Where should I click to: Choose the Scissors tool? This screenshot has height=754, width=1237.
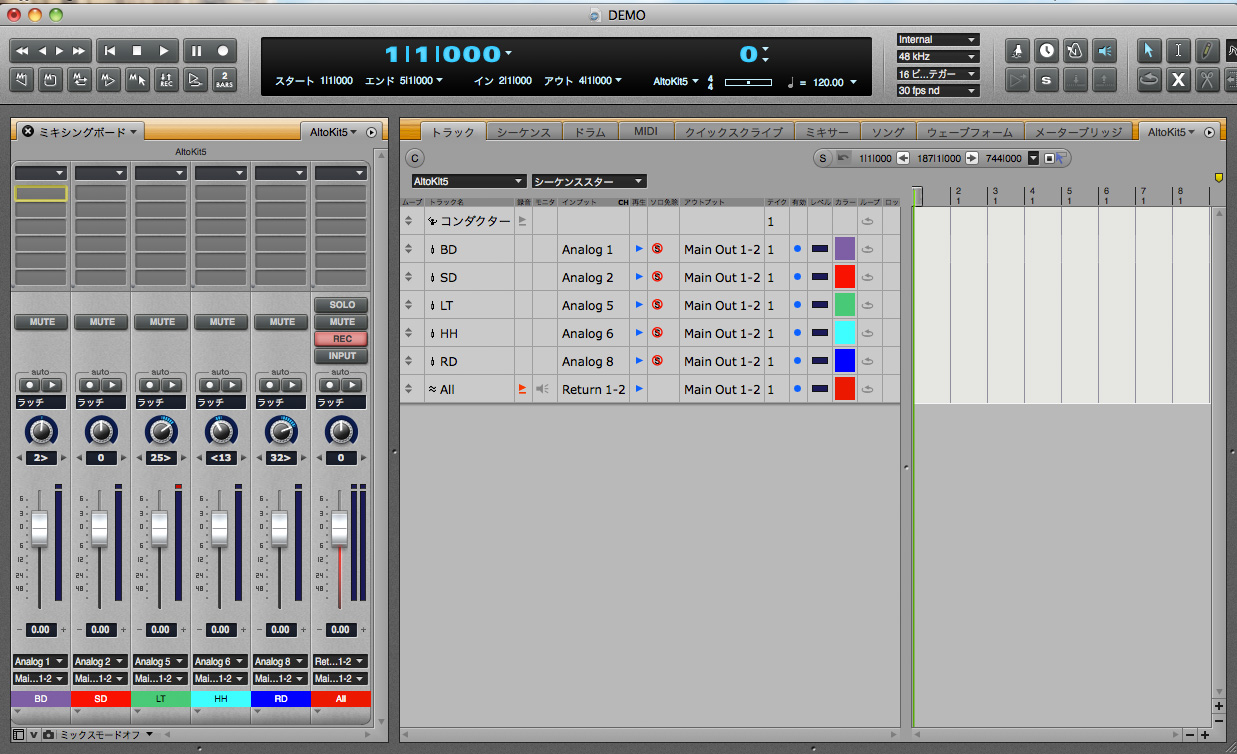(x=1207, y=80)
